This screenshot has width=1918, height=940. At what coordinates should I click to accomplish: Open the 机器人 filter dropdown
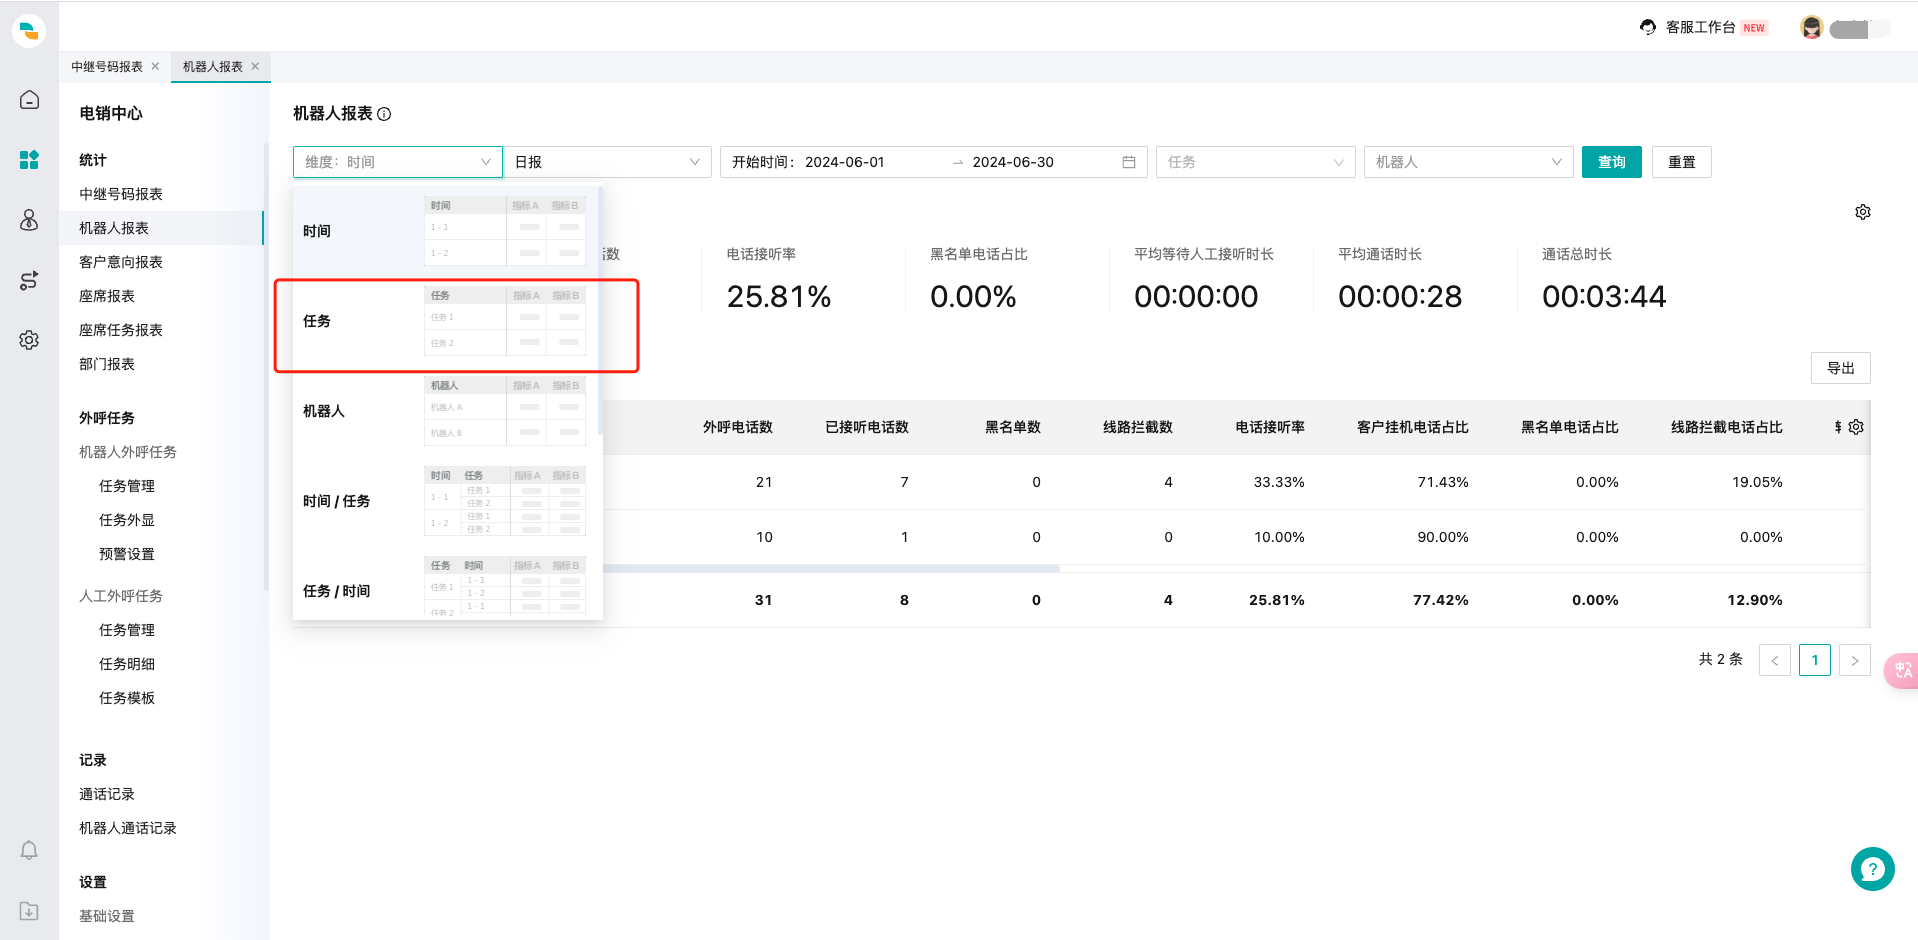(x=1469, y=162)
